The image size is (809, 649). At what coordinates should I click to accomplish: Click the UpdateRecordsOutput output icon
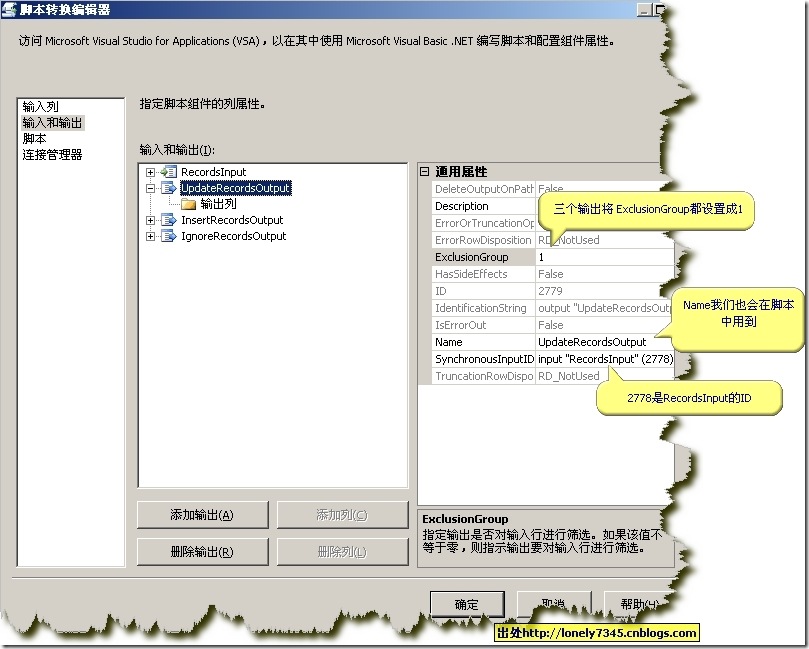168,188
